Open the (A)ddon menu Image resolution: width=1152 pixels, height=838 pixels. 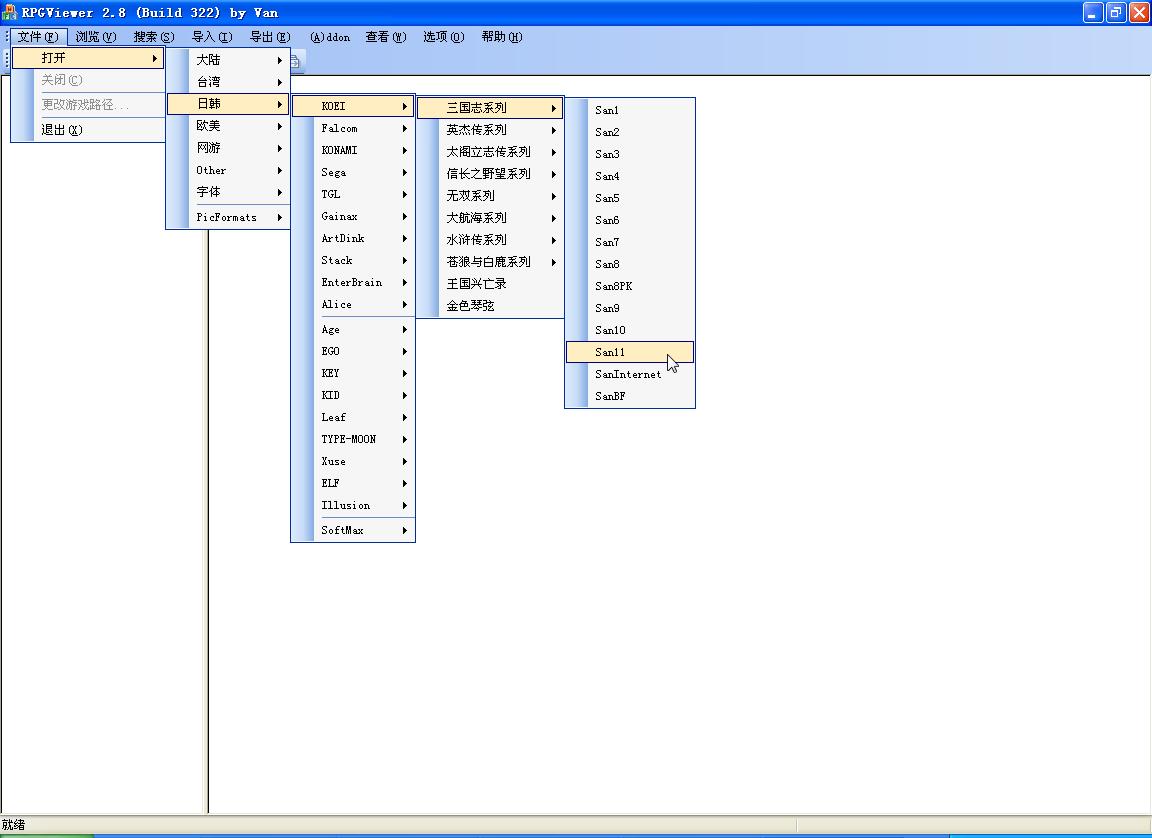click(x=330, y=37)
